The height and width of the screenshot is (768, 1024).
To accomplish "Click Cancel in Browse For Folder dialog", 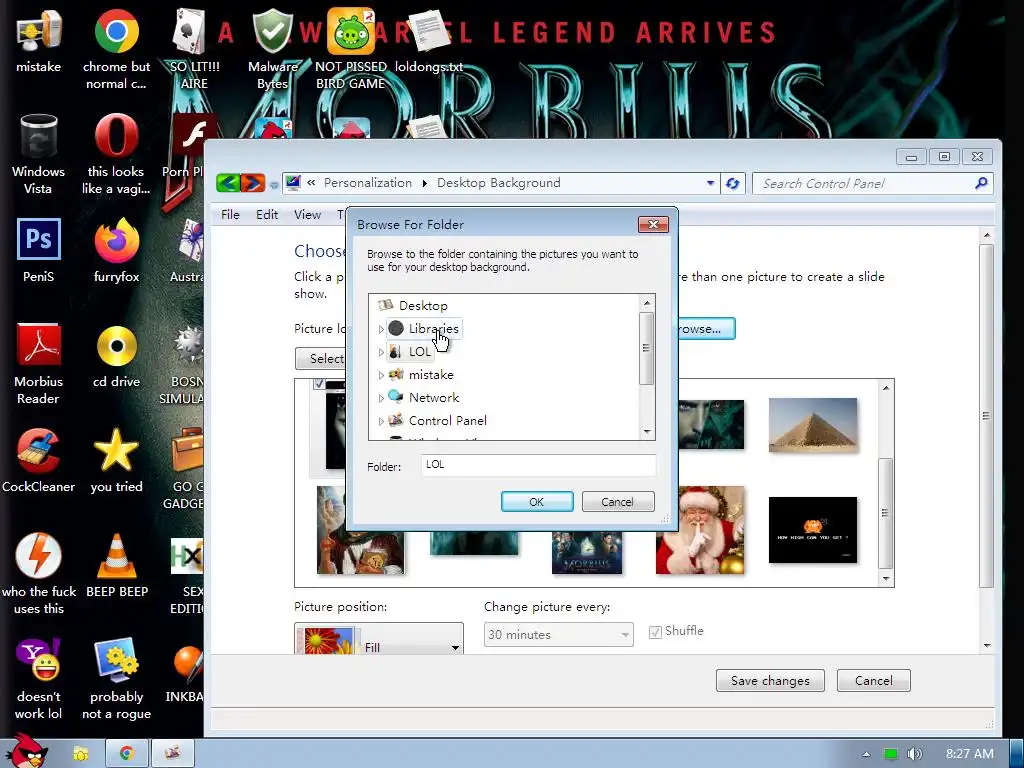I will point(618,502).
